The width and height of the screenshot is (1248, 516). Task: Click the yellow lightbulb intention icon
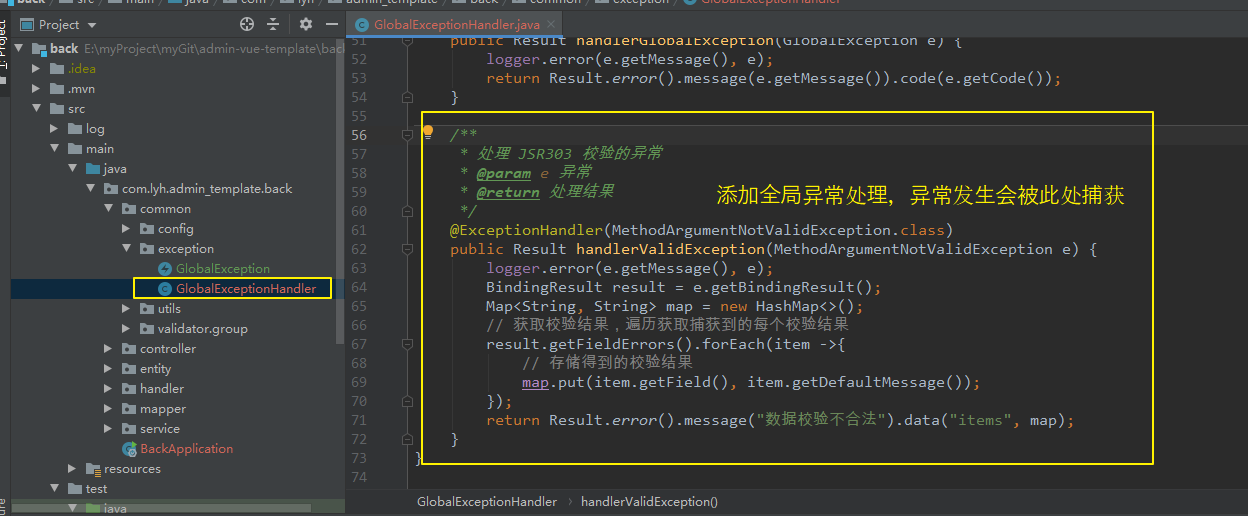tap(428, 131)
